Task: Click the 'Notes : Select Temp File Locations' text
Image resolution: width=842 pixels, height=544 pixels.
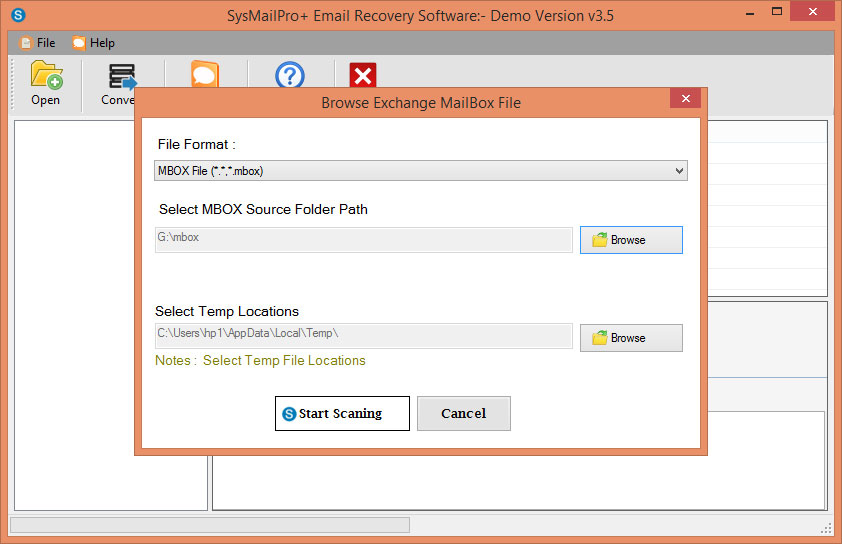Action: pos(260,360)
